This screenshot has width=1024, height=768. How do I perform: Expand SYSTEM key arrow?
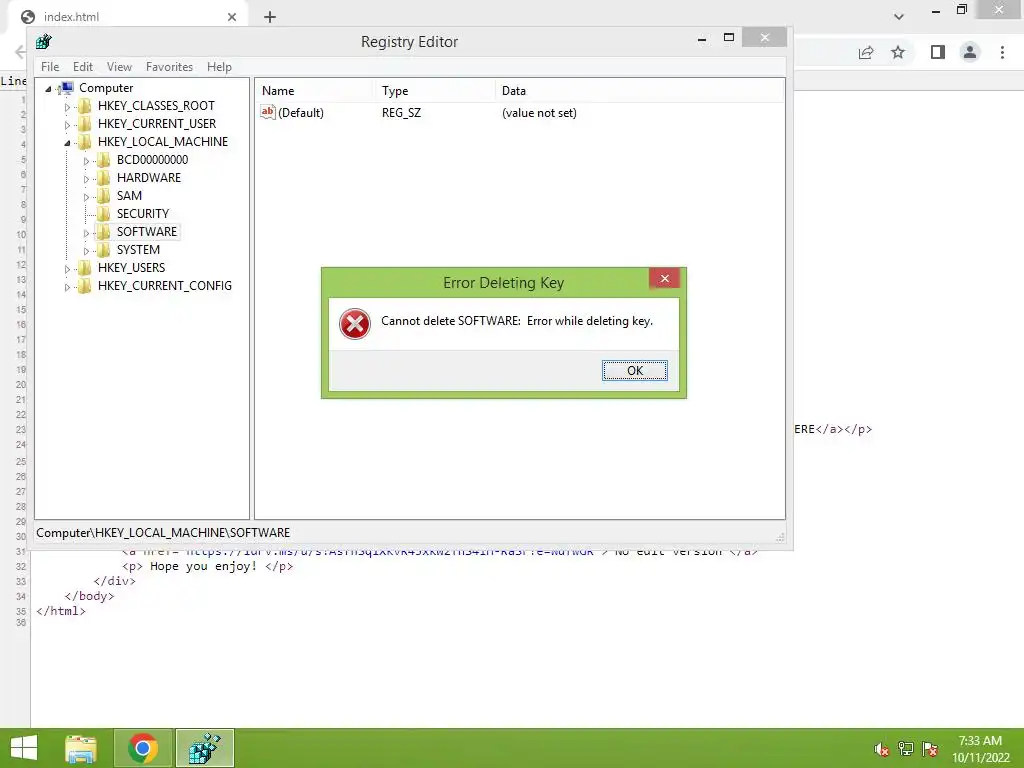point(86,251)
